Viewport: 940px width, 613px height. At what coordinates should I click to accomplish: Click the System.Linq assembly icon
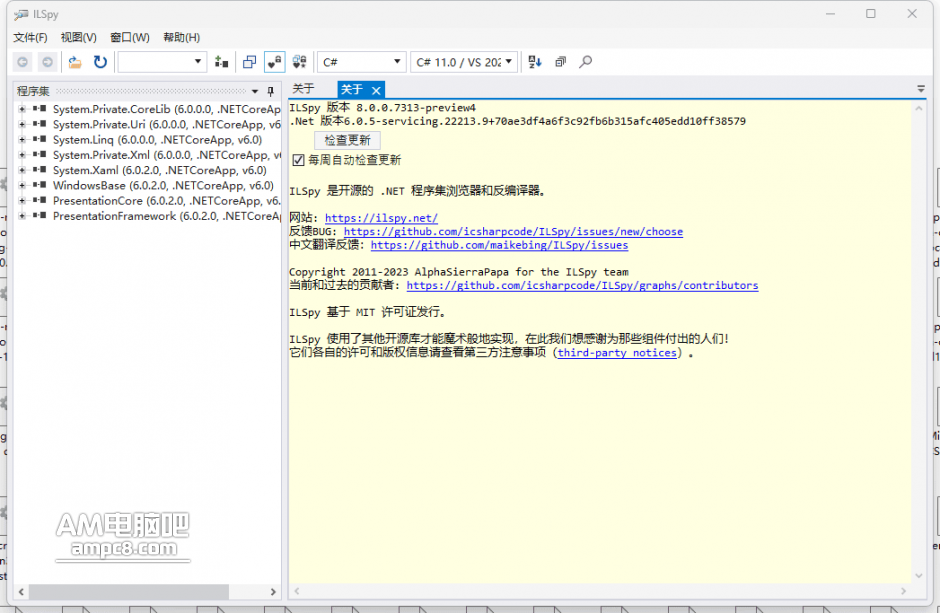(x=40, y=139)
